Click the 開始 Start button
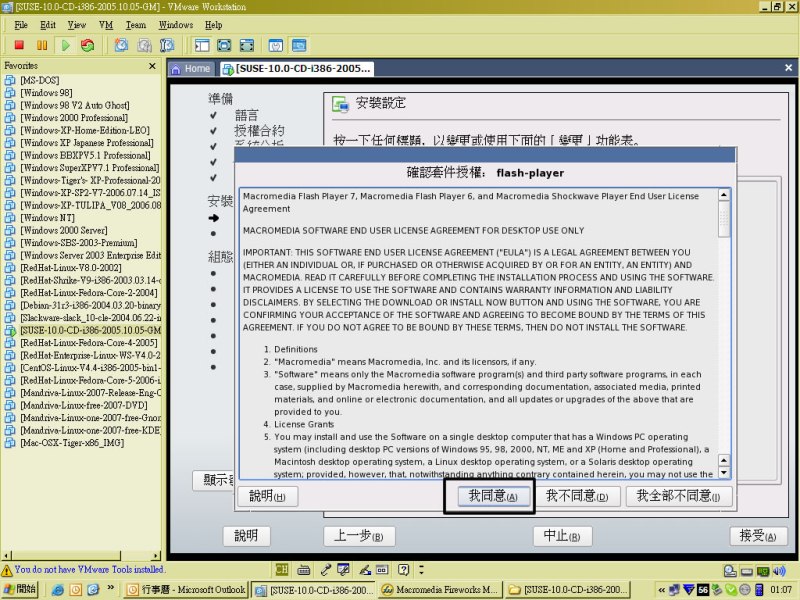Image resolution: width=800 pixels, height=600 pixels. click(20, 589)
